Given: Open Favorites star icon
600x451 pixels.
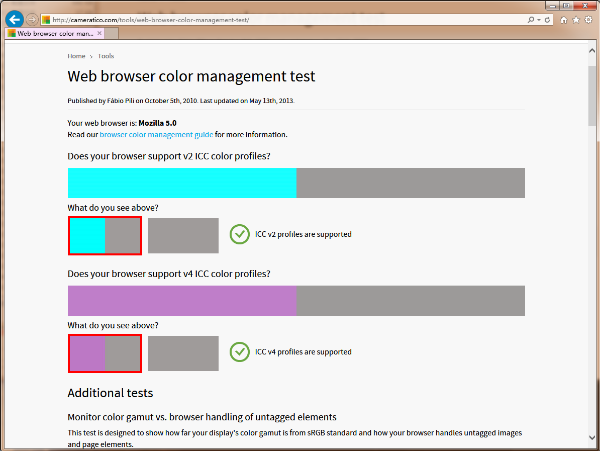Looking at the screenshot, I should 577,19.
